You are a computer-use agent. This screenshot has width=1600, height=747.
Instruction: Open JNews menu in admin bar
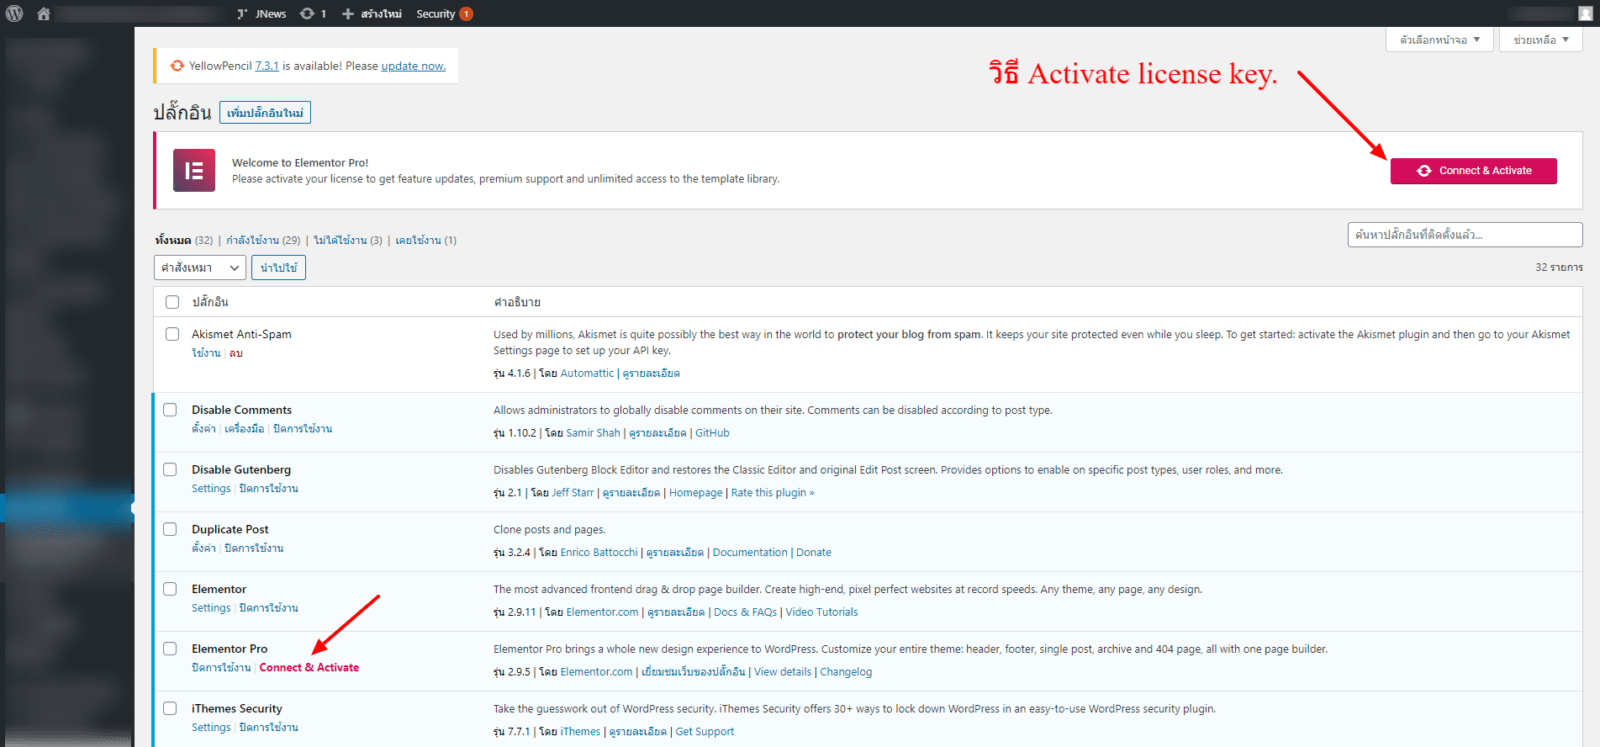coord(262,14)
